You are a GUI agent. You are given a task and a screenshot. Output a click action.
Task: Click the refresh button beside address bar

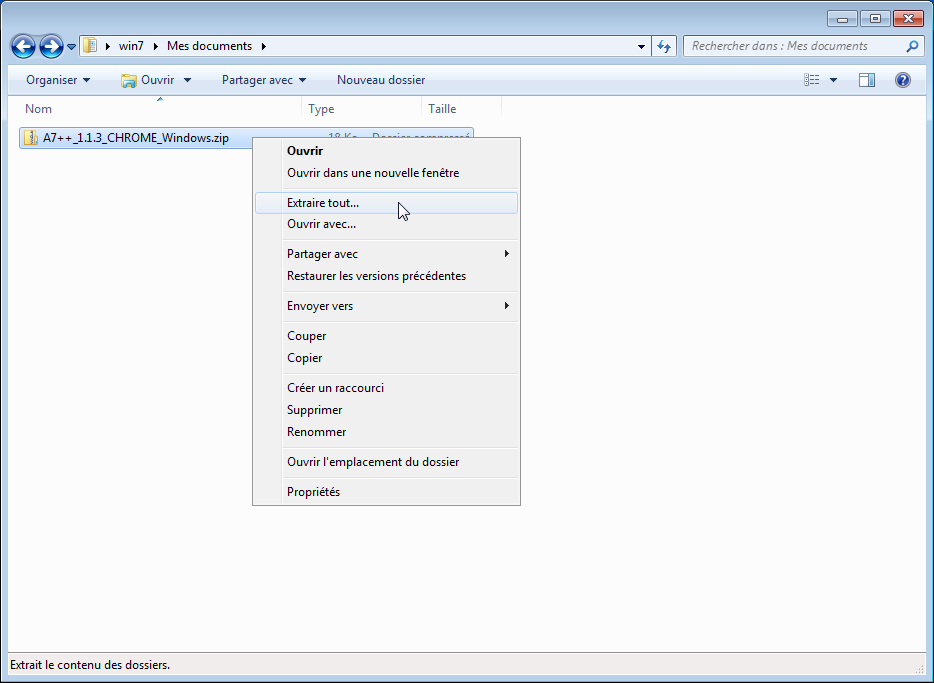[665, 46]
